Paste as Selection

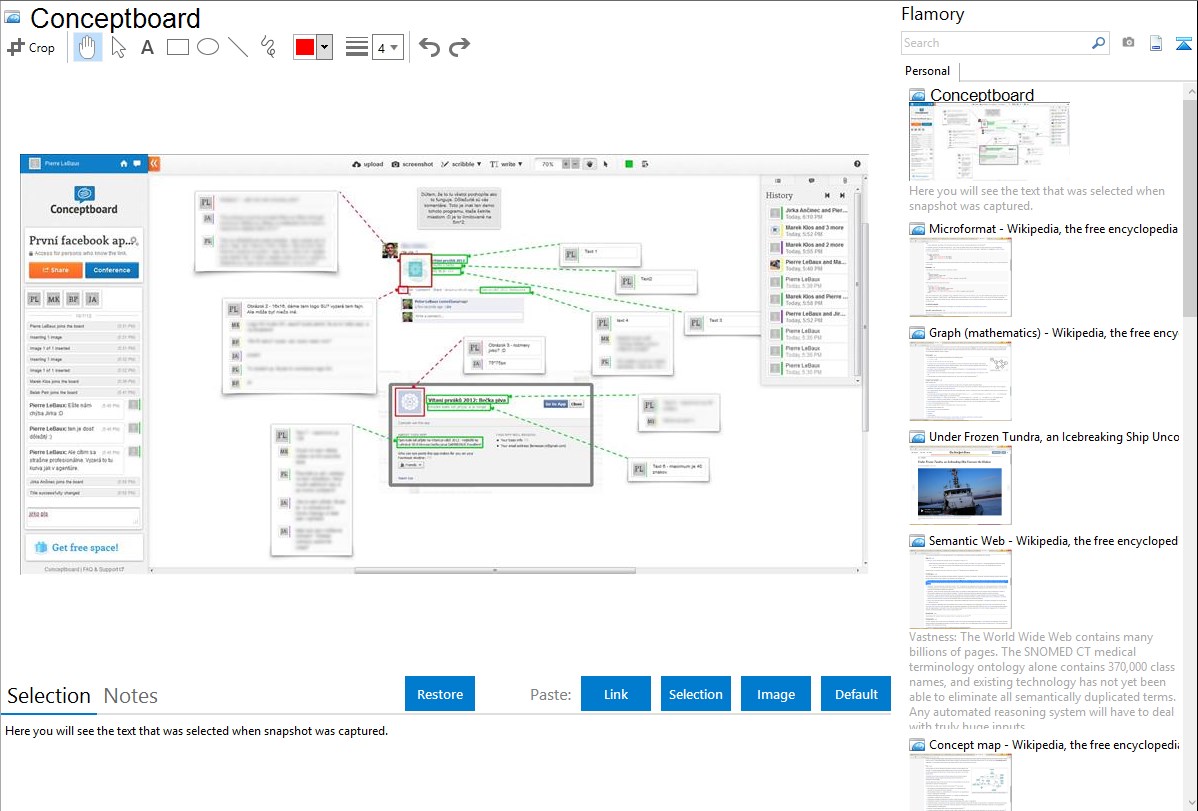pos(695,694)
